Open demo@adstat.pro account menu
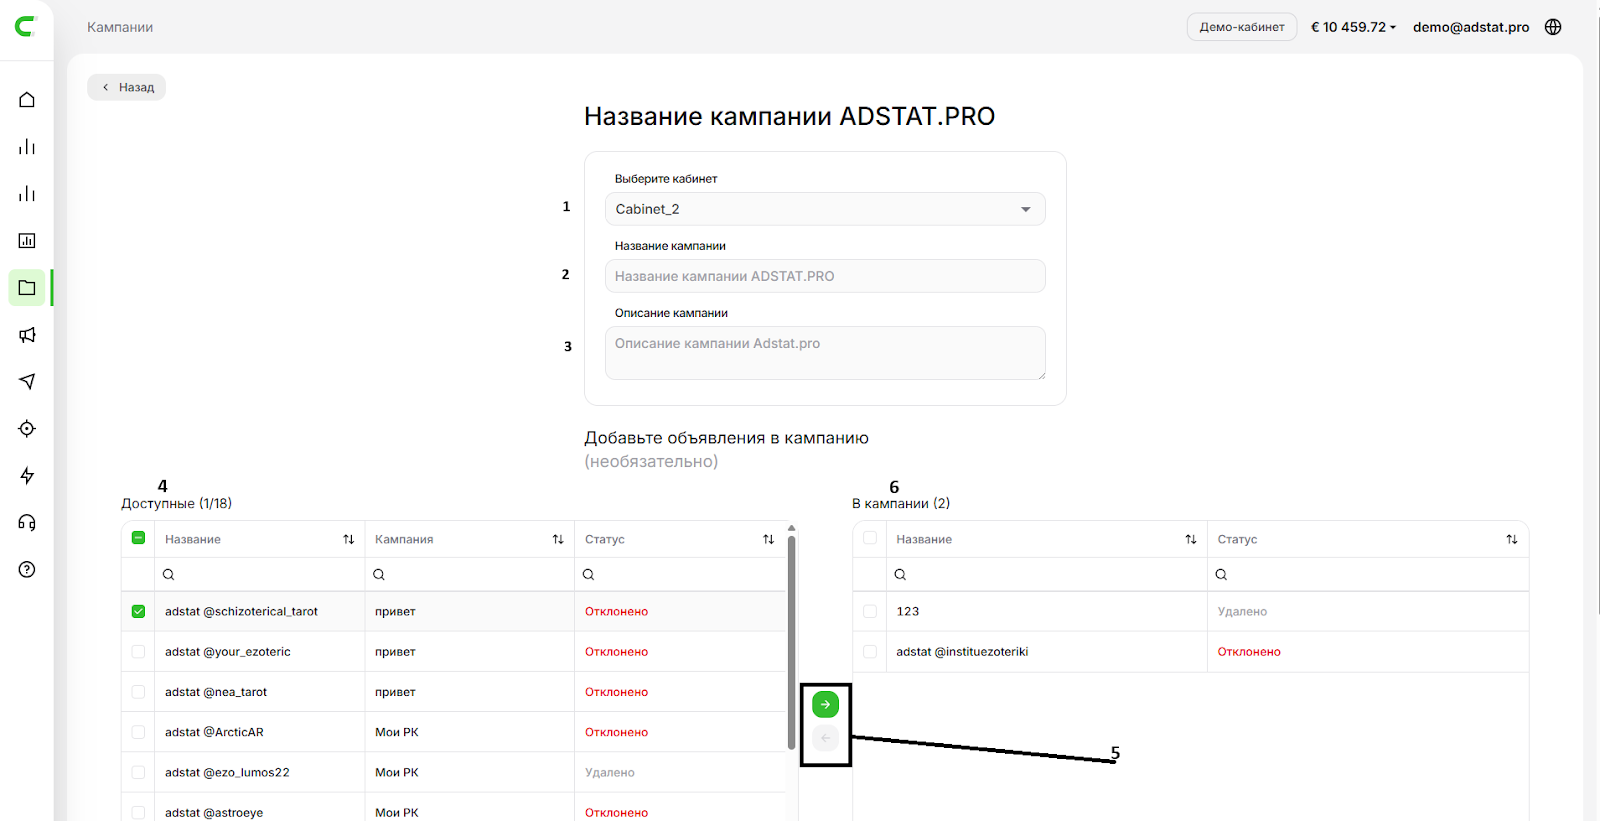The width and height of the screenshot is (1600, 821). click(x=1471, y=27)
